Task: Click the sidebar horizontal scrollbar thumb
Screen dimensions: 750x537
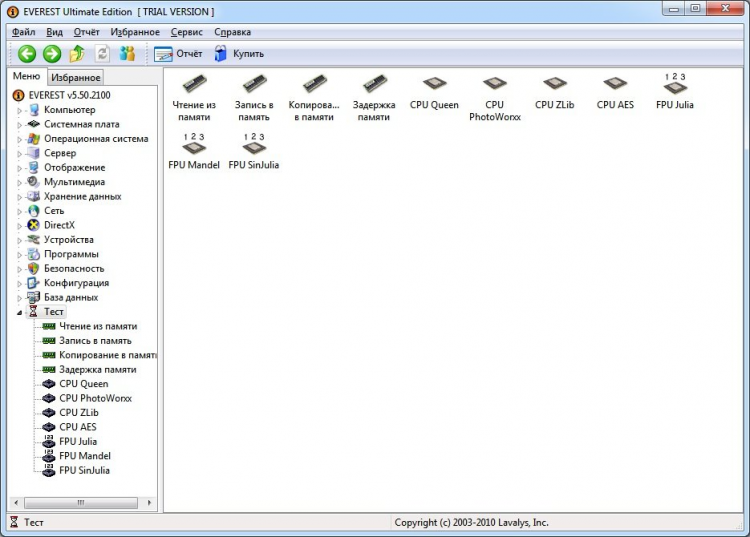Action: (x=81, y=503)
